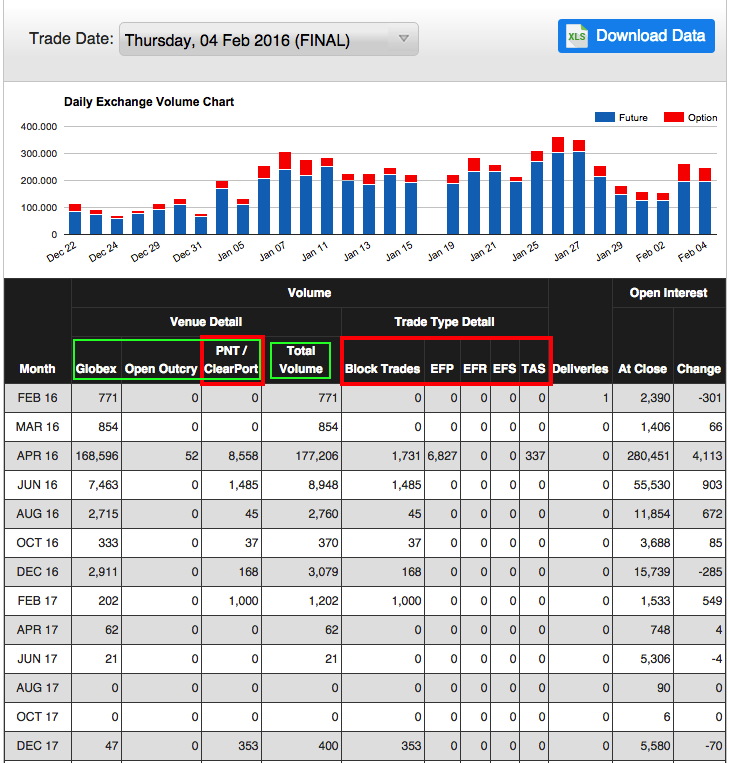This screenshot has height=763, width=730.
Task: Click the Month column header
Action: click(x=37, y=369)
